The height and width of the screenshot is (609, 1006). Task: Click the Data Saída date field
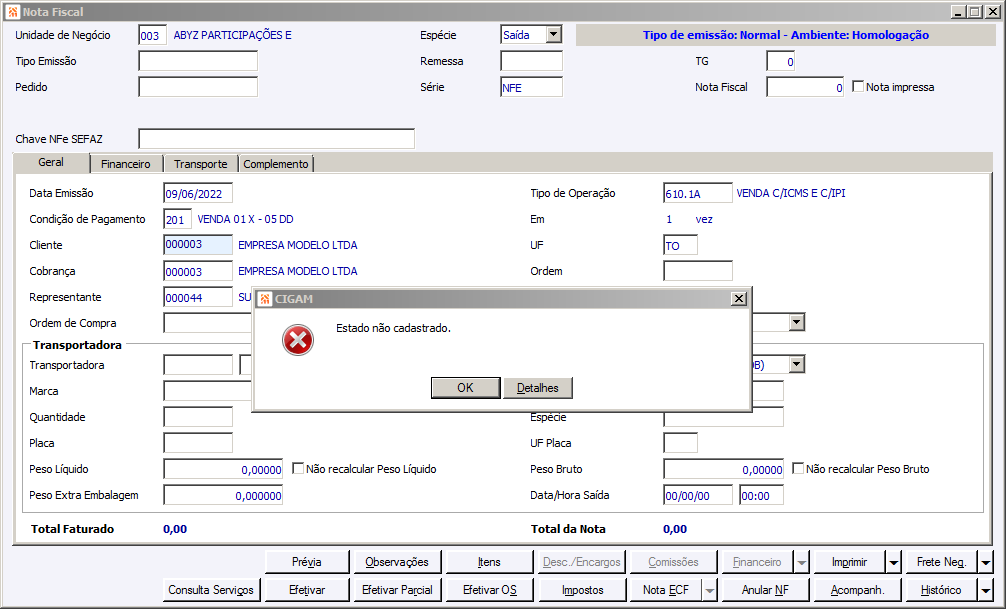tap(698, 495)
